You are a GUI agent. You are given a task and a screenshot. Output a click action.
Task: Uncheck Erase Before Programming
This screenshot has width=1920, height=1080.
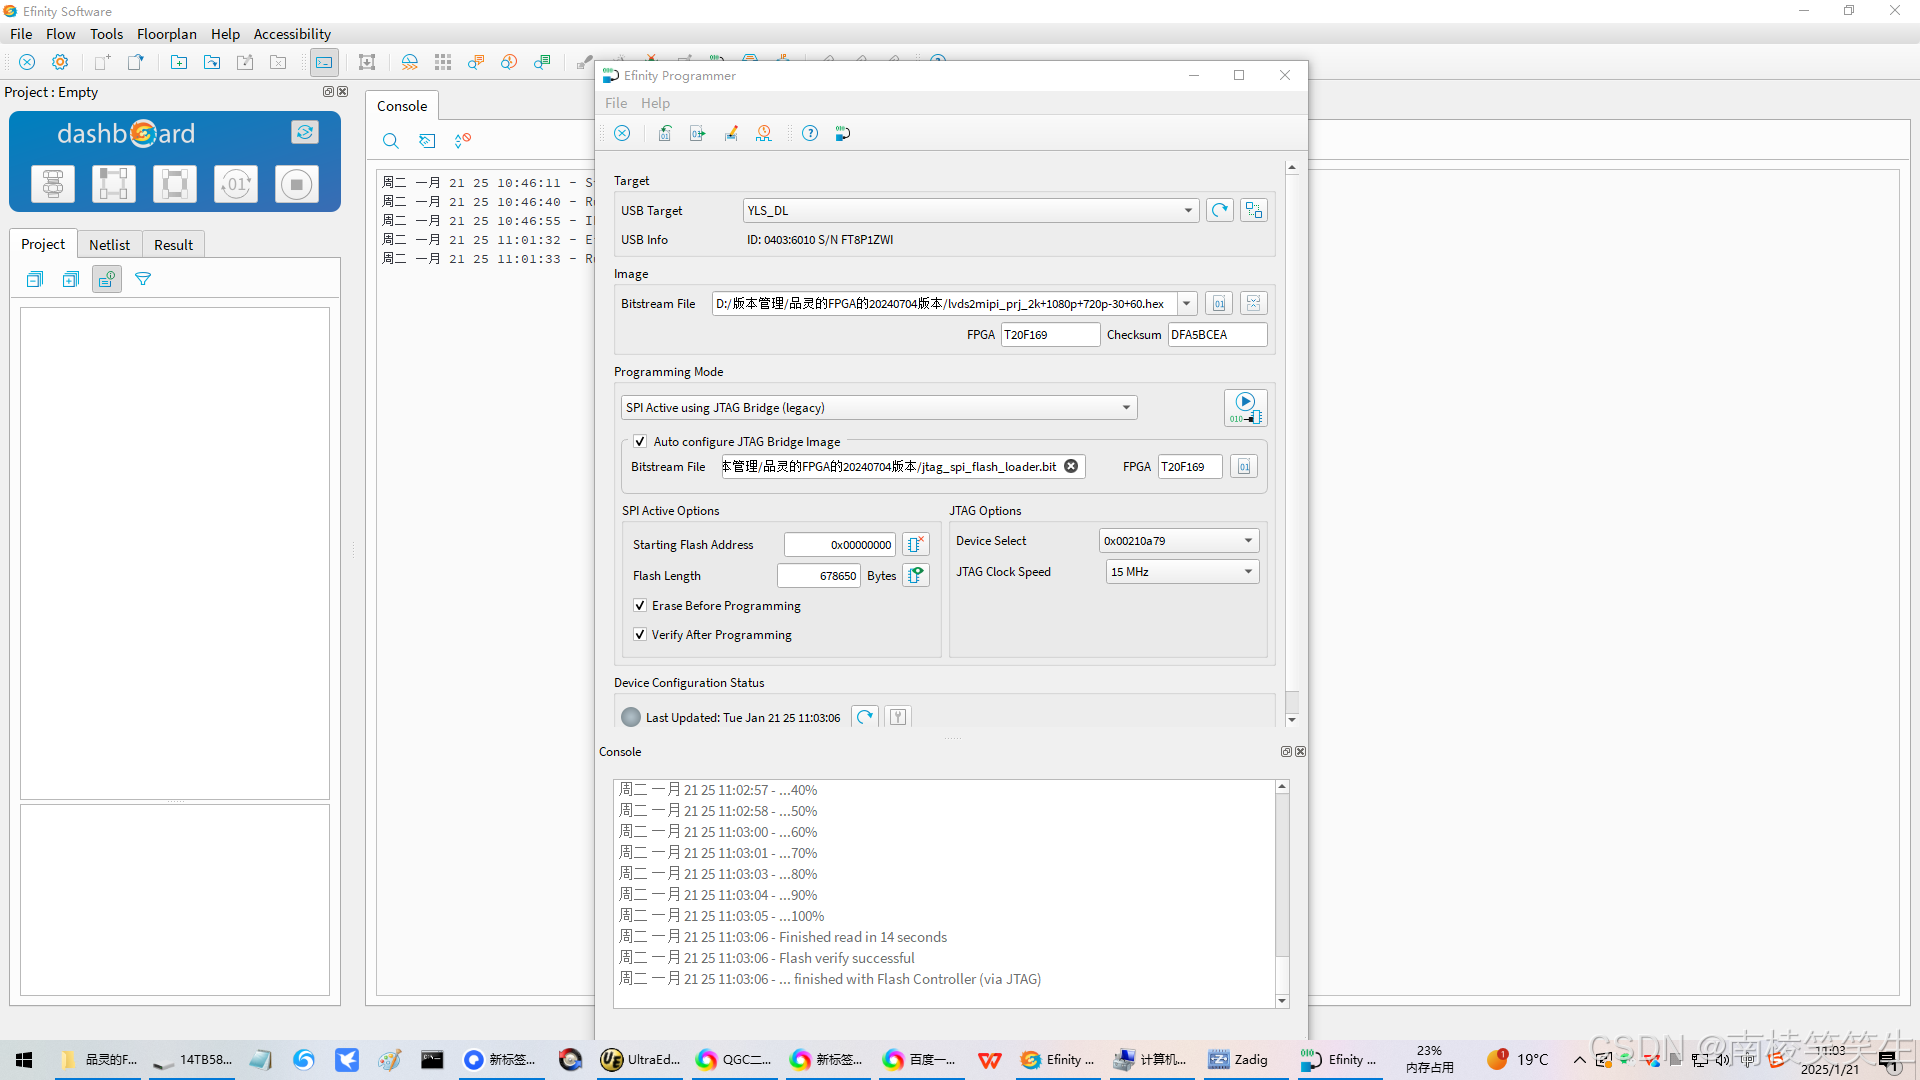click(640, 605)
